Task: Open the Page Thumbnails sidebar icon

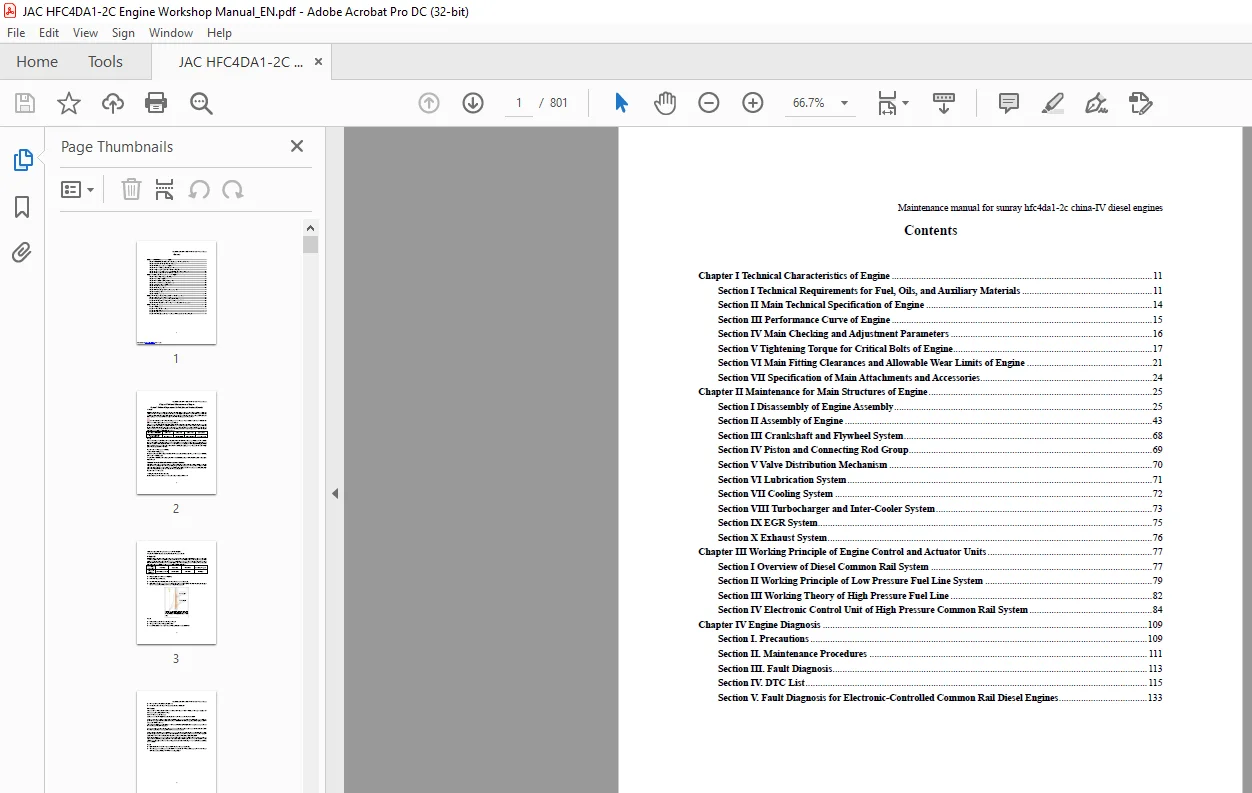Action: click(x=22, y=160)
